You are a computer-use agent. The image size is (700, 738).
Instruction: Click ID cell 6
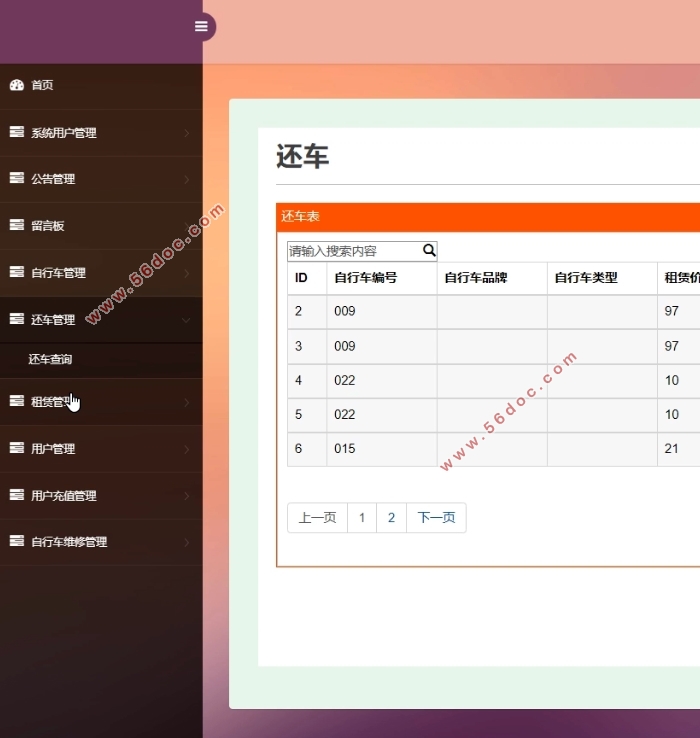(298, 449)
